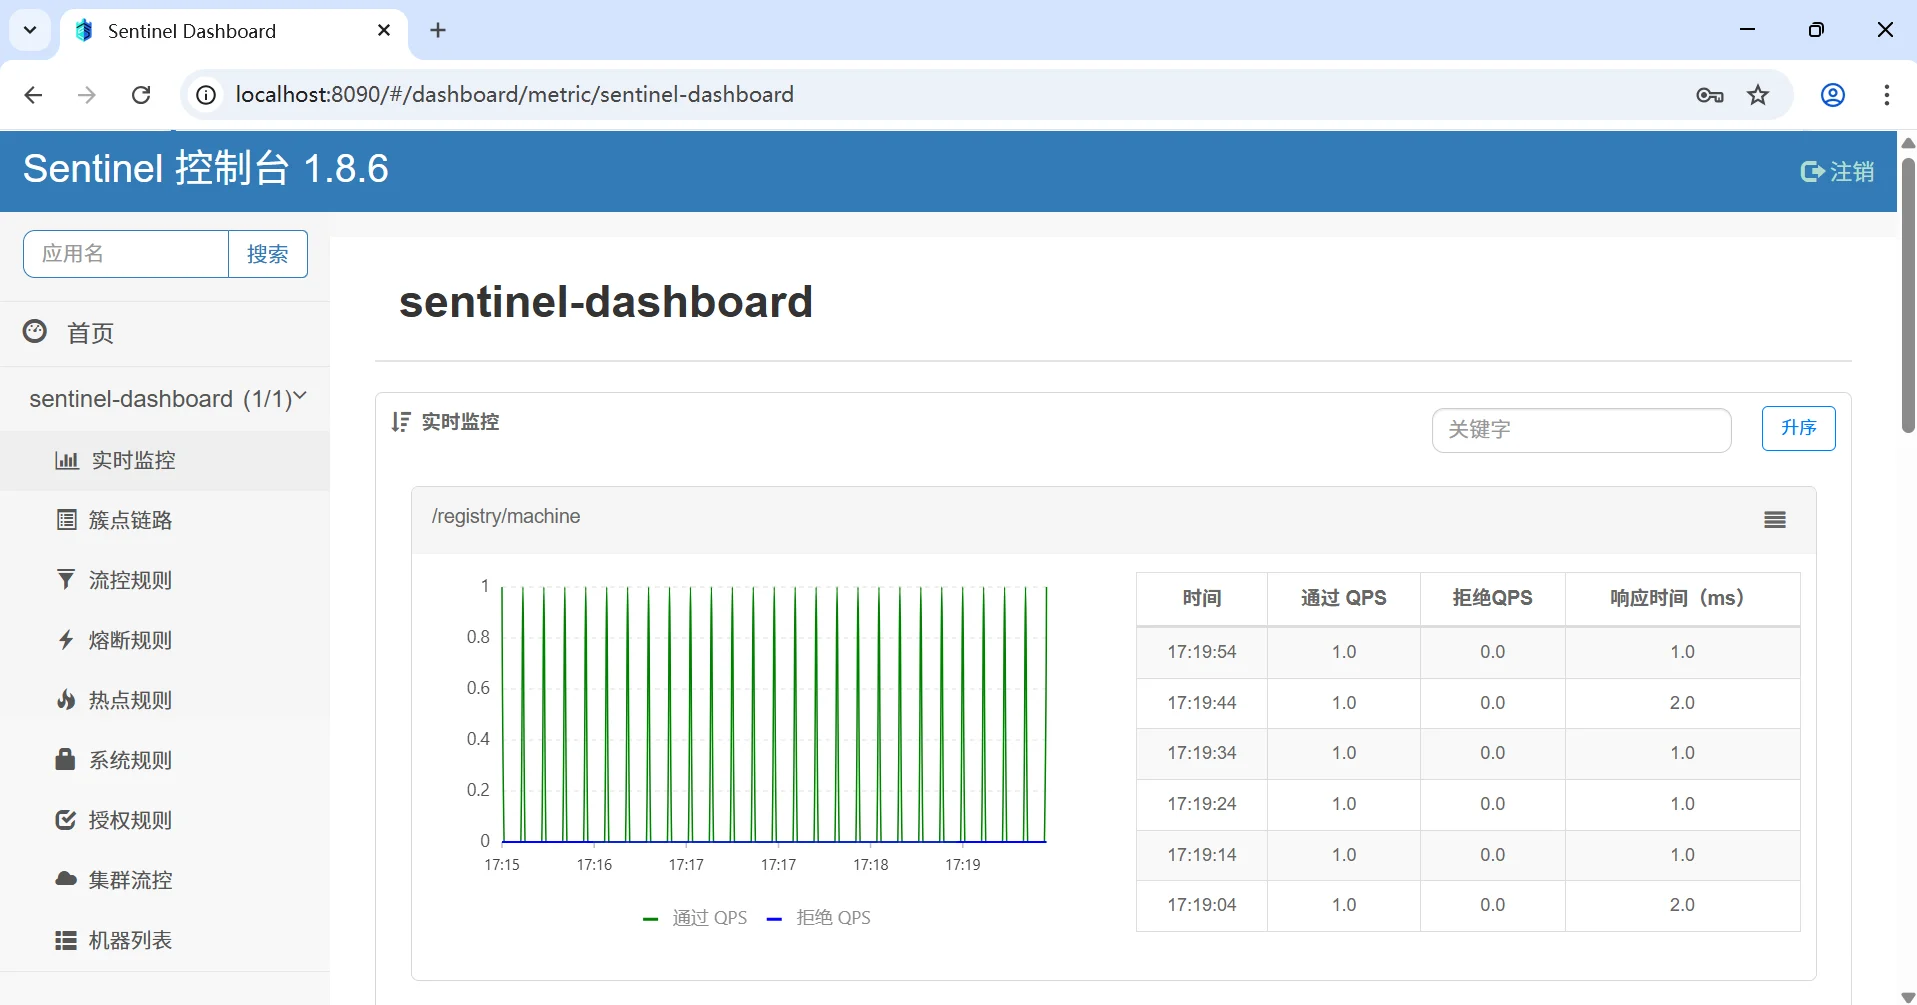Screen dimensions: 1917x1005
Task: Click the check-square icon beside 授权规则
Action: (x=66, y=820)
